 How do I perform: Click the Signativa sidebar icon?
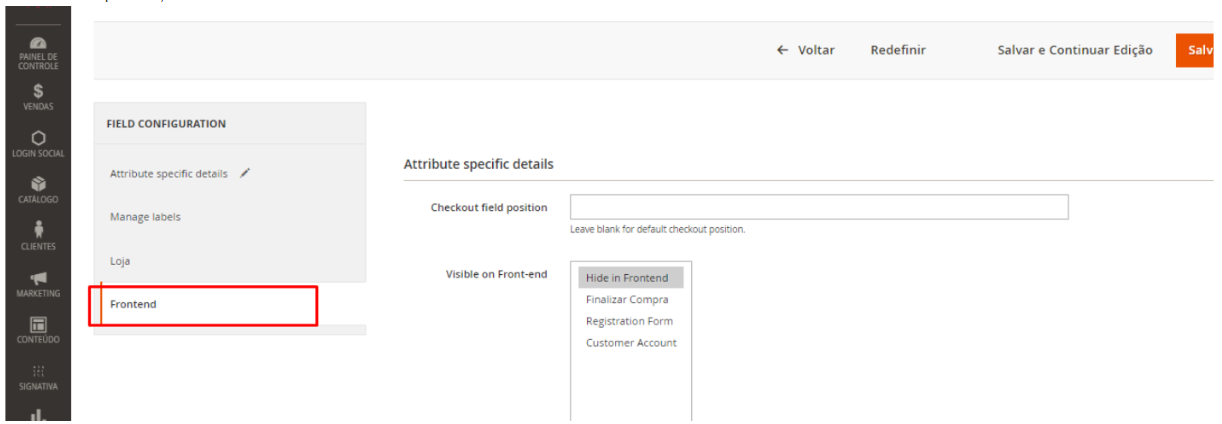pyautogui.click(x=38, y=371)
